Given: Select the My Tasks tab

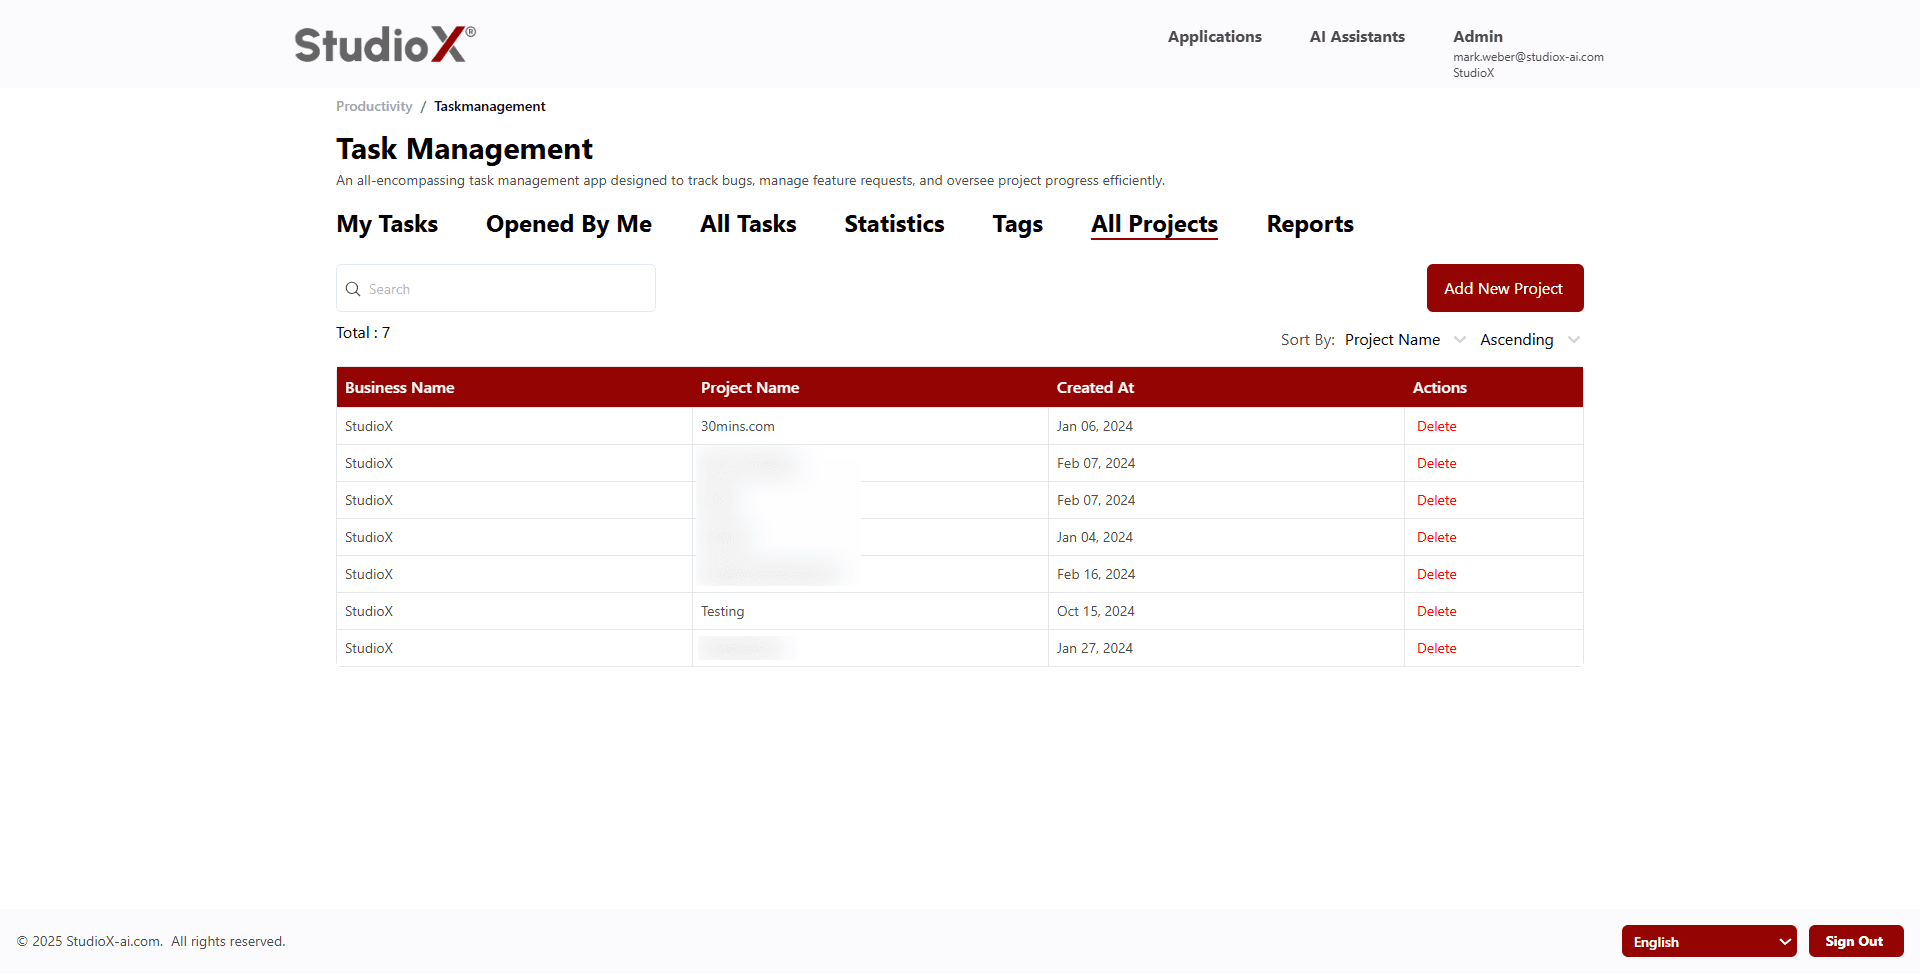Looking at the screenshot, I should [387, 224].
